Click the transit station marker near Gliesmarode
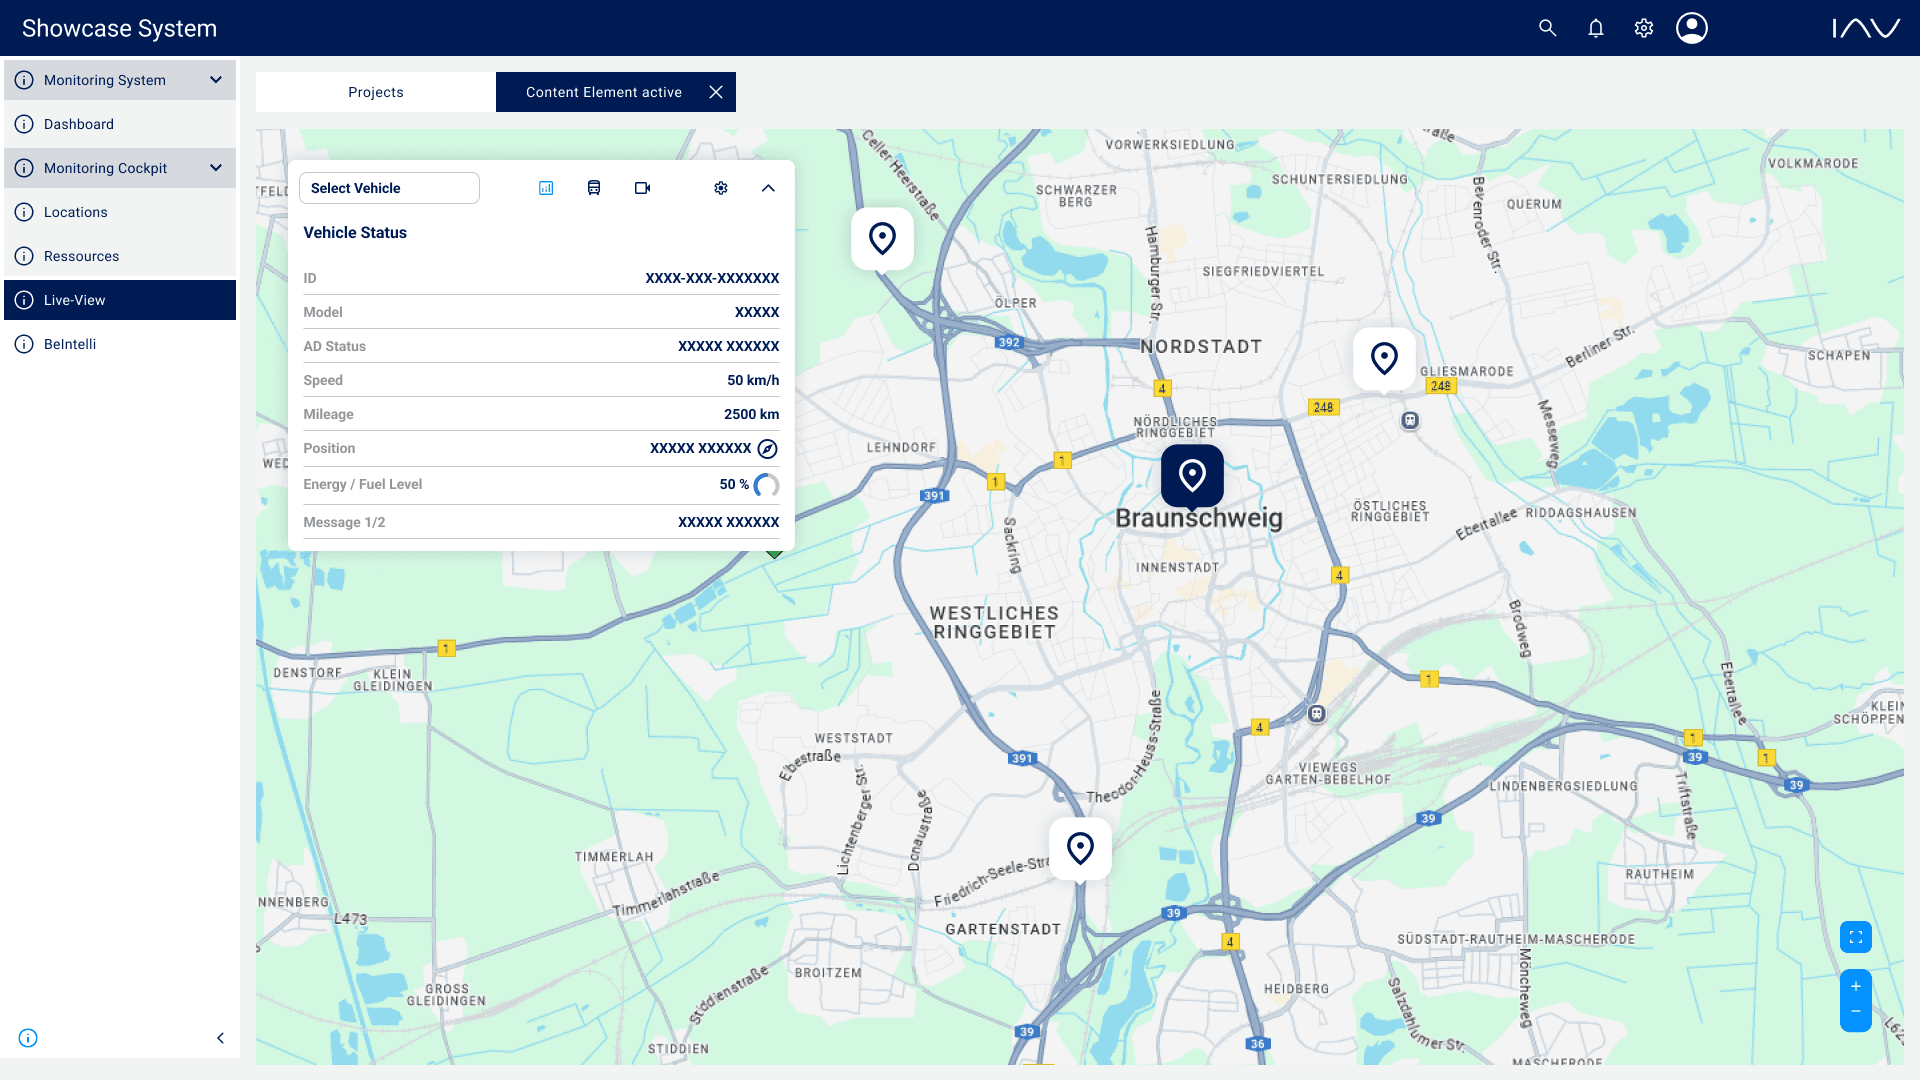 point(1410,421)
